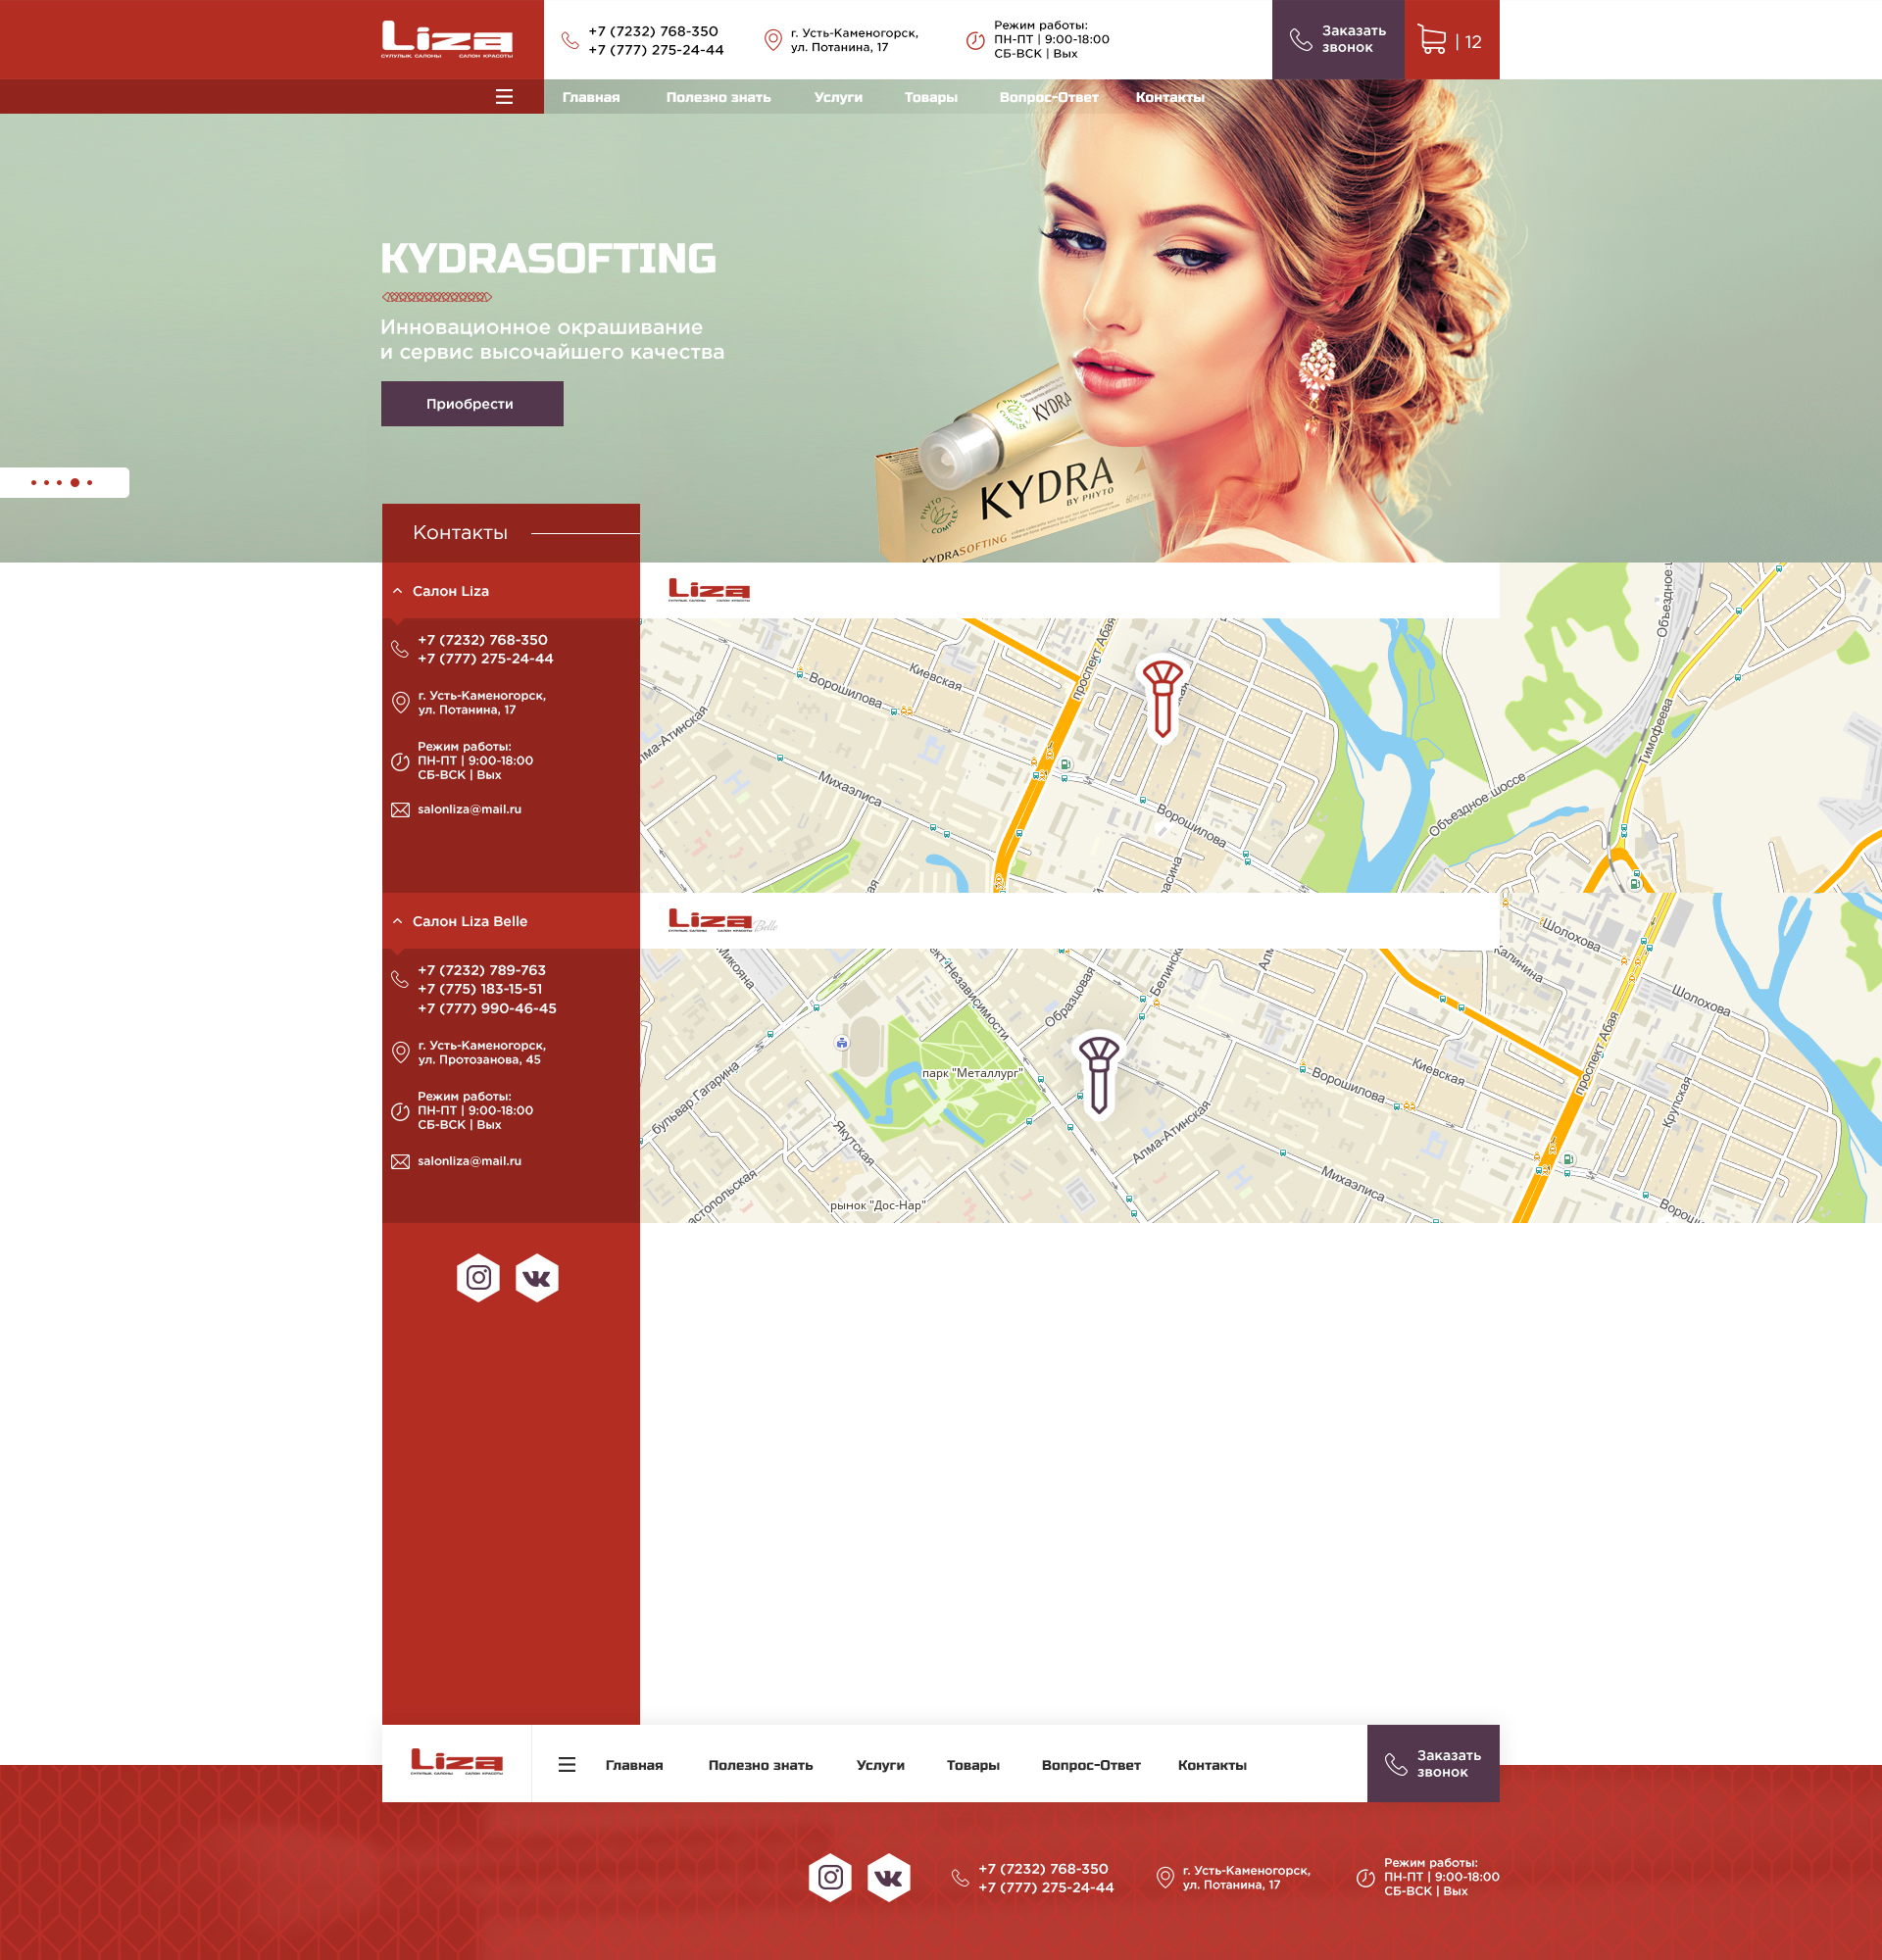Open Услуги in top navigation

point(838,97)
